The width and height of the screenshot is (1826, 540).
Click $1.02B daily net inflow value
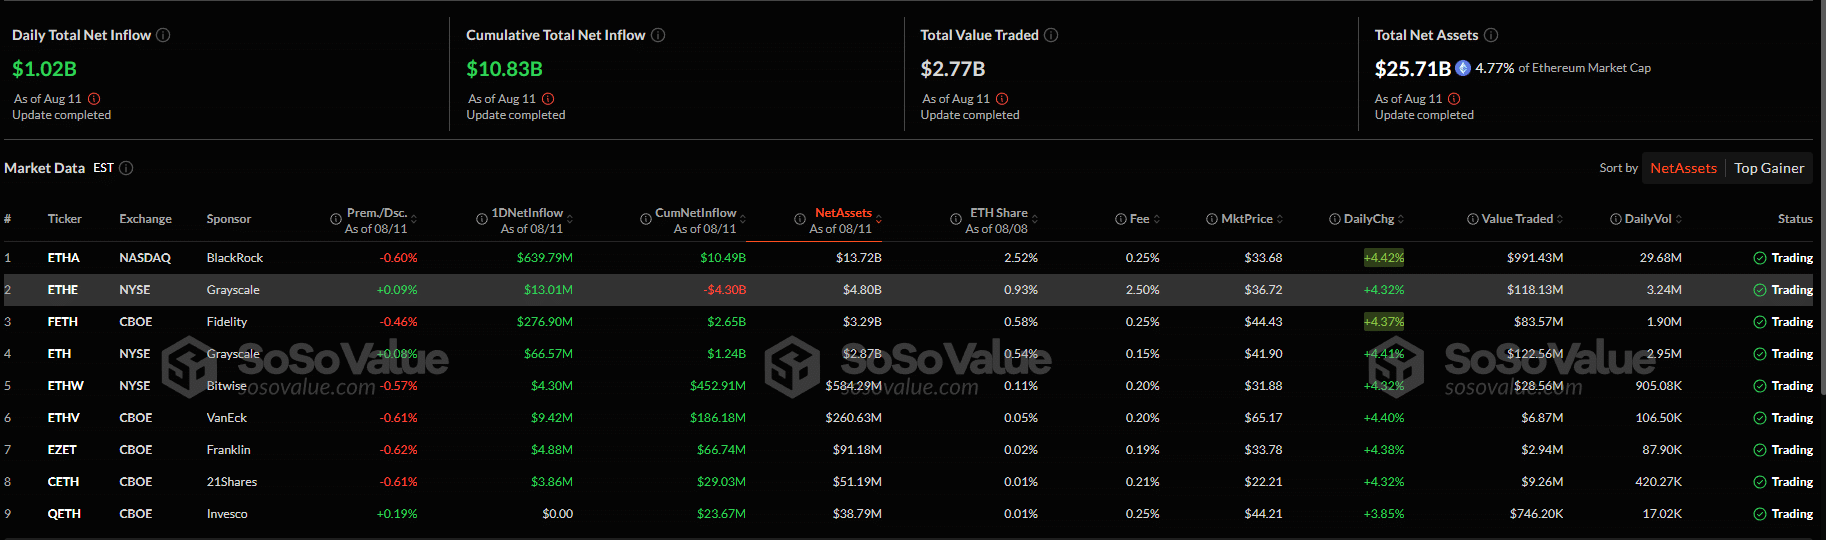[x=44, y=69]
